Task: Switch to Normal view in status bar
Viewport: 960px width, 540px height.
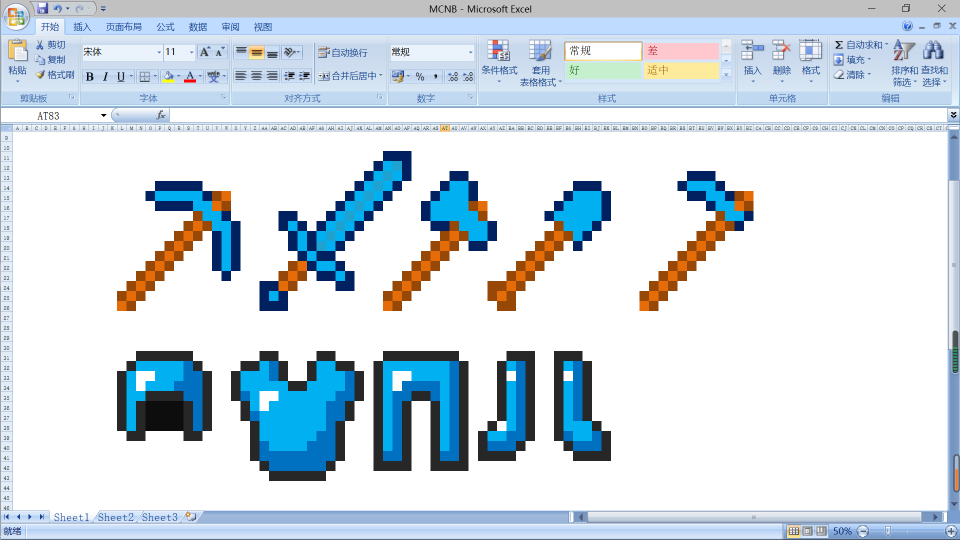Action: tap(793, 531)
